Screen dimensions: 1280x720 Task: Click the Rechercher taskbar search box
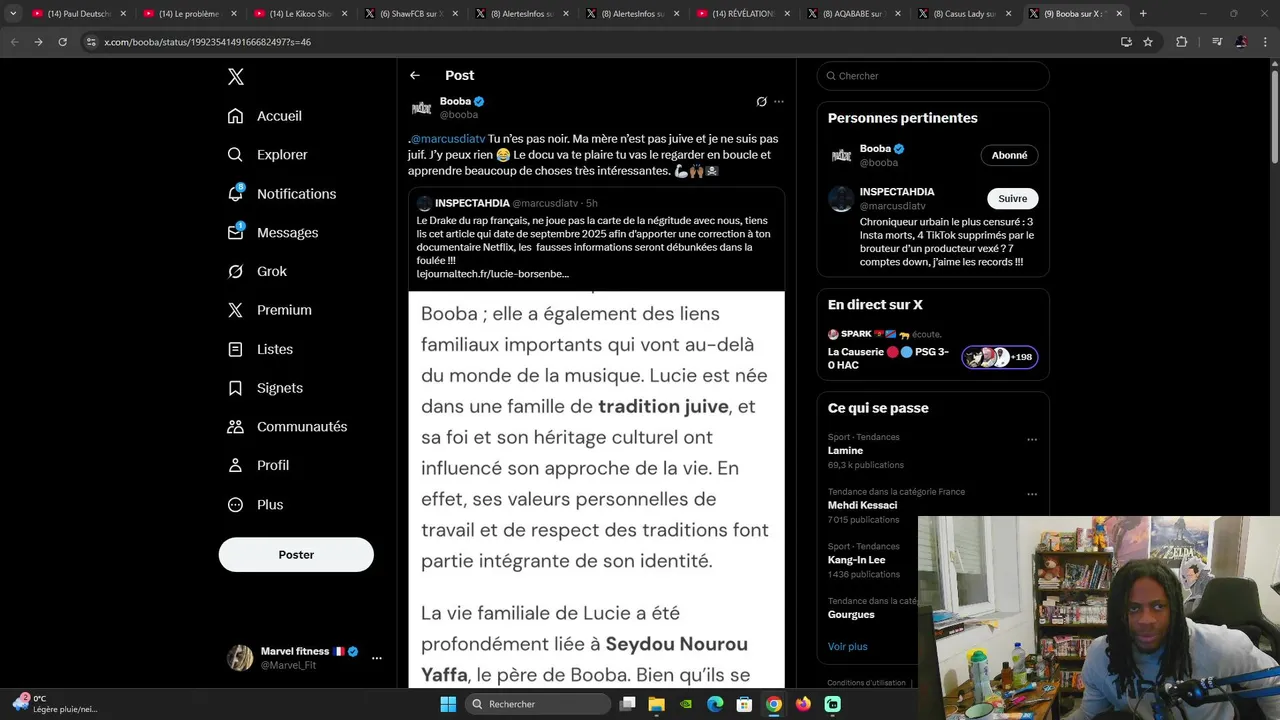(x=538, y=704)
